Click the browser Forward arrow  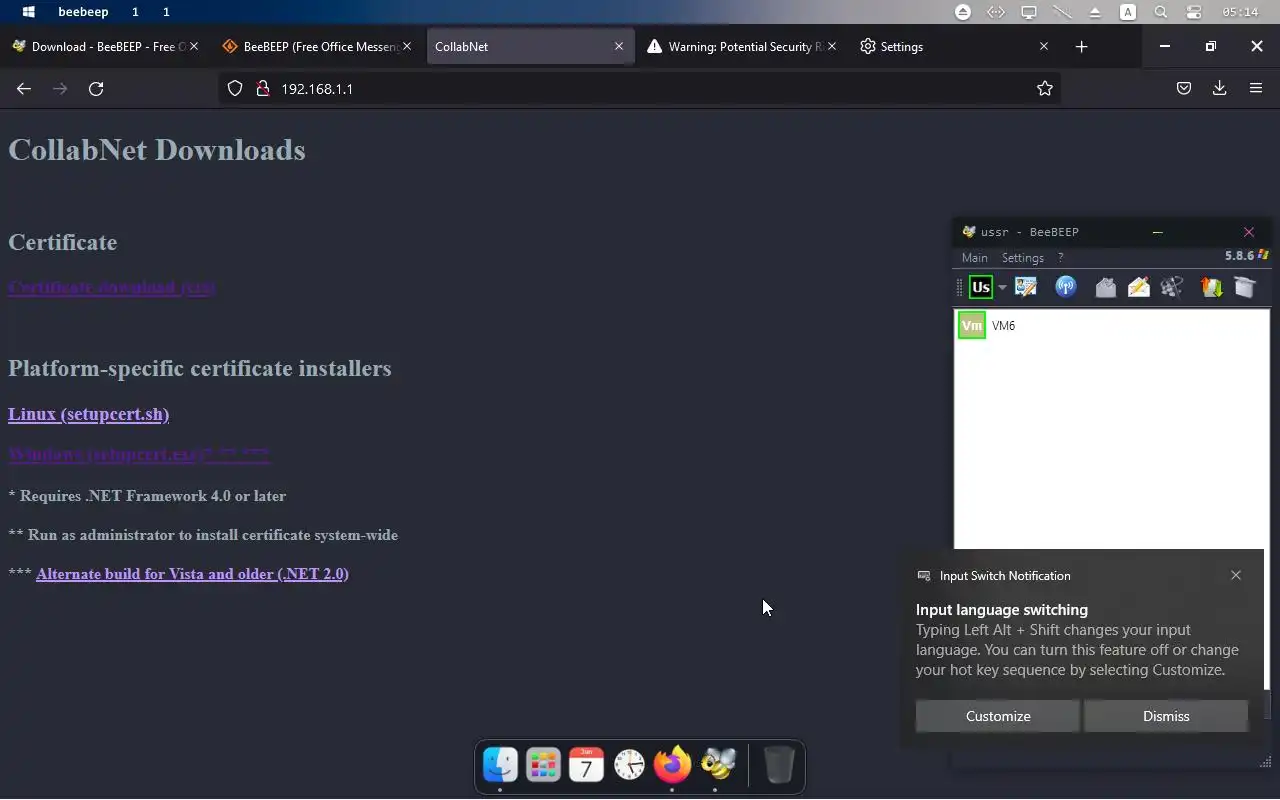click(x=60, y=89)
